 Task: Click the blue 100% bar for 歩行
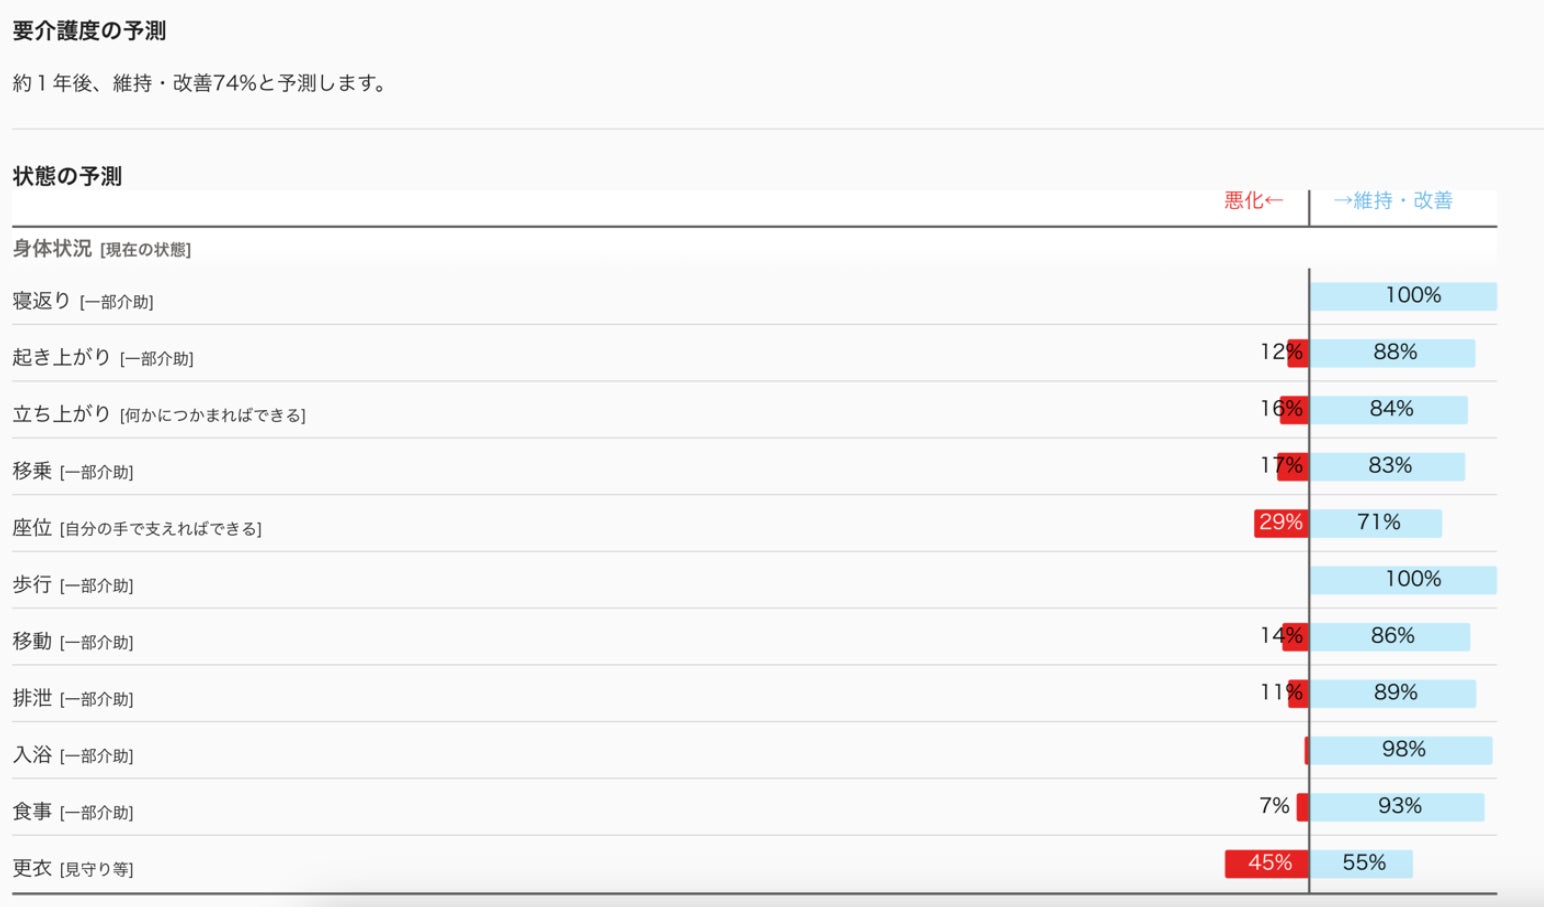[1403, 580]
